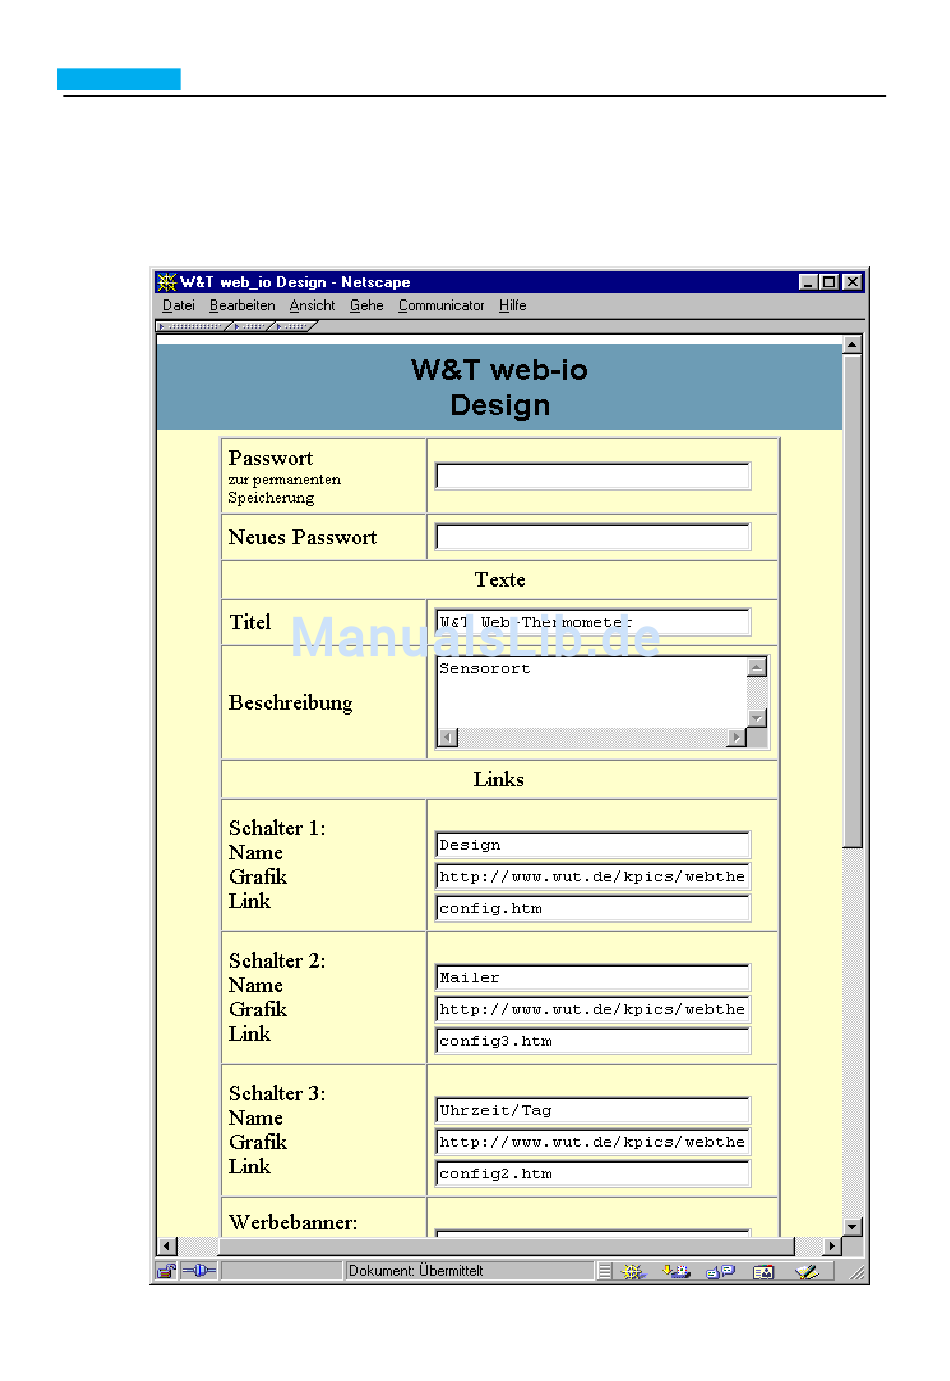Click the security padlock icon in status bar
The image size is (950, 1381).
(166, 1271)
